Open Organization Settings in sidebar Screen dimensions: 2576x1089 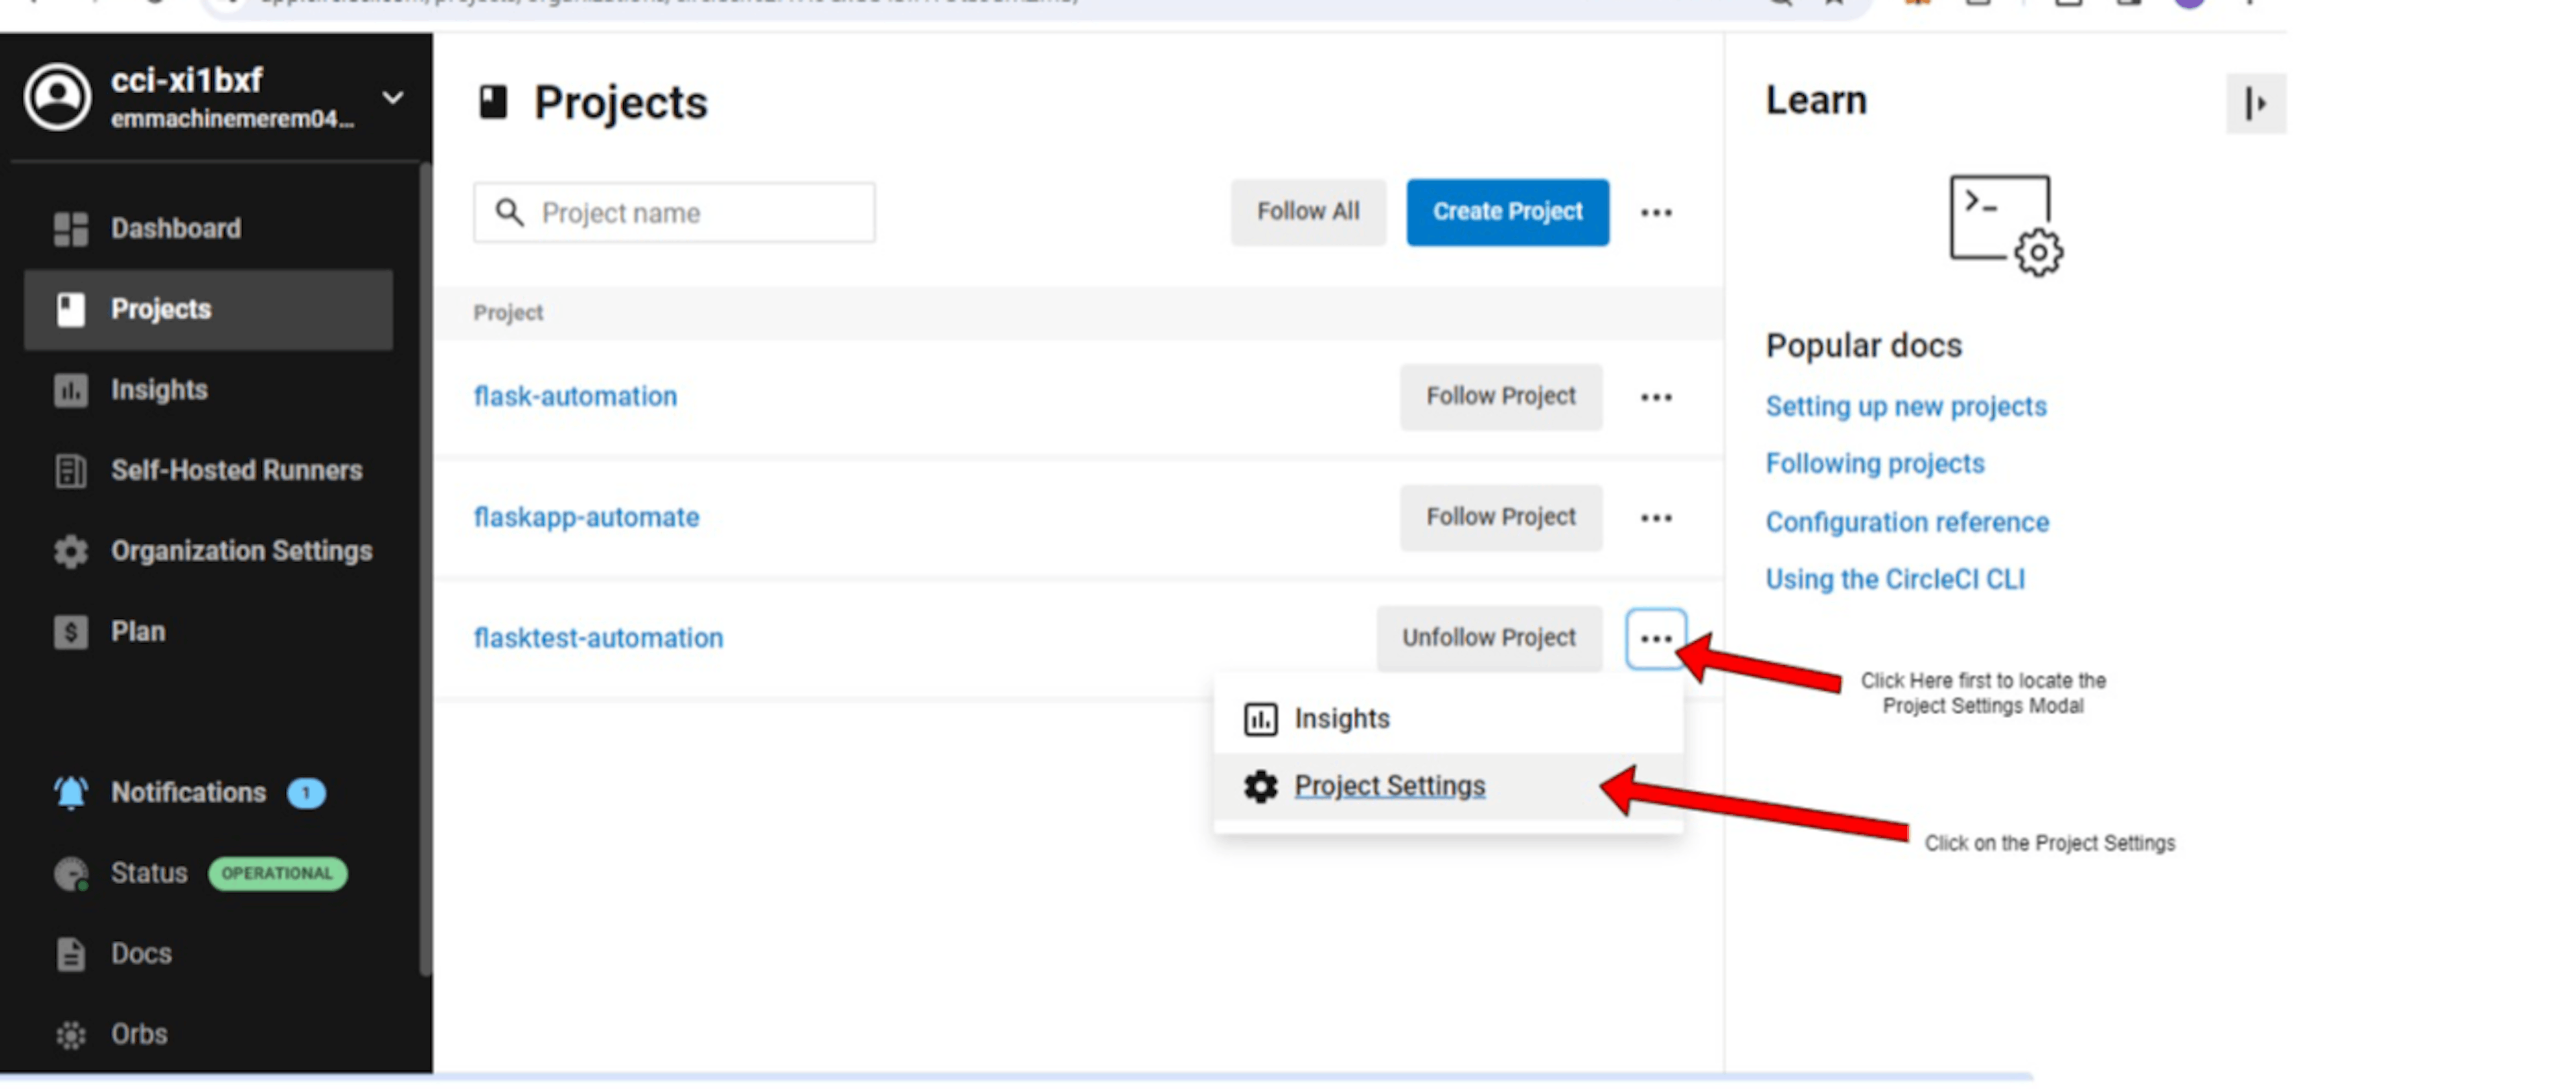click(x=208, y=551)
